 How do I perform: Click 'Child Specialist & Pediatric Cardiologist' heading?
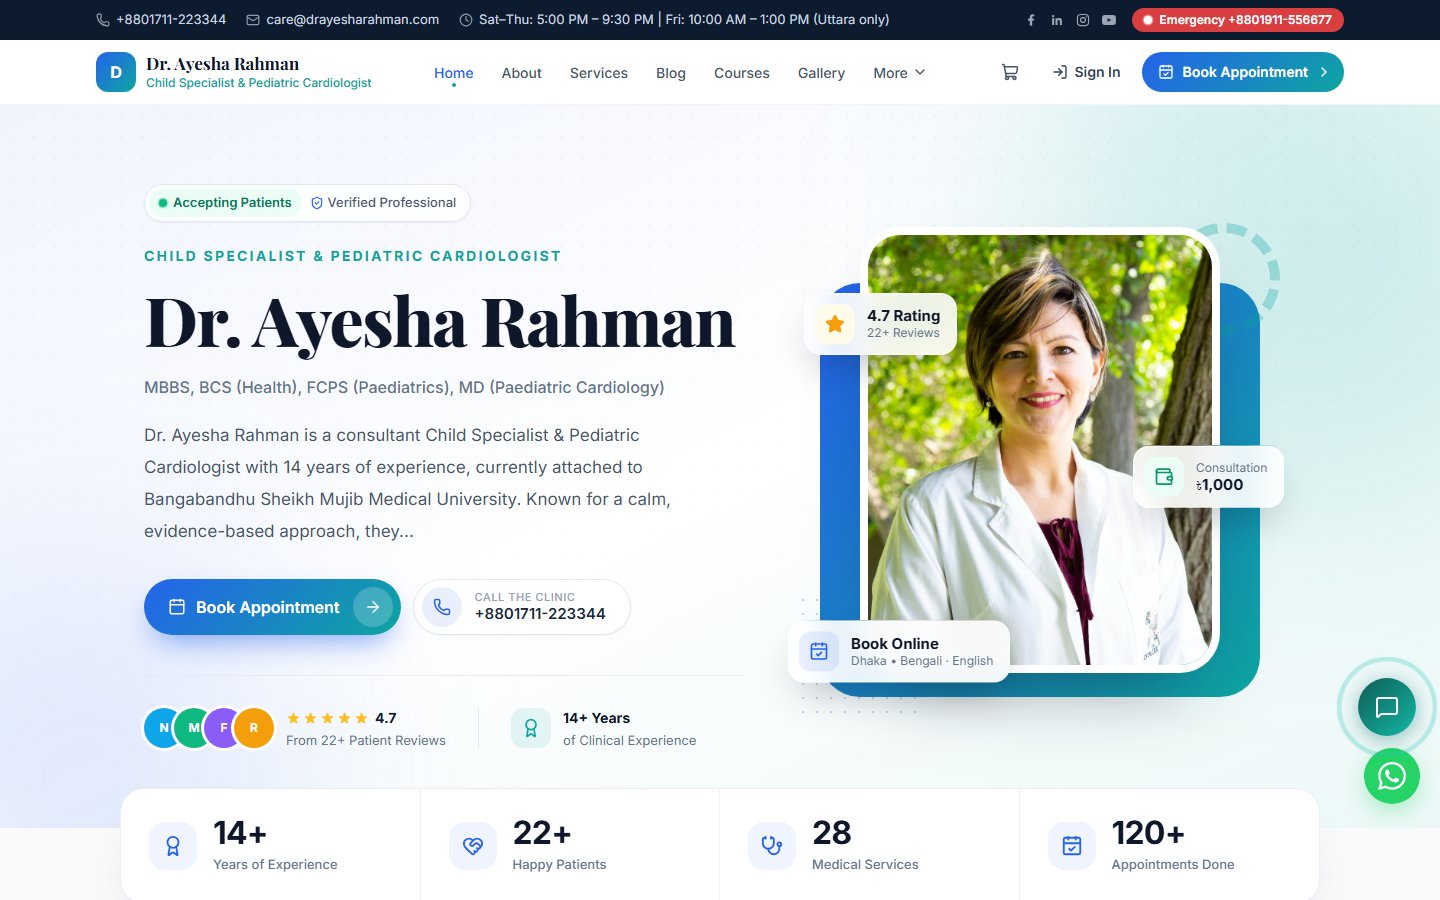[x=353, y=256]
